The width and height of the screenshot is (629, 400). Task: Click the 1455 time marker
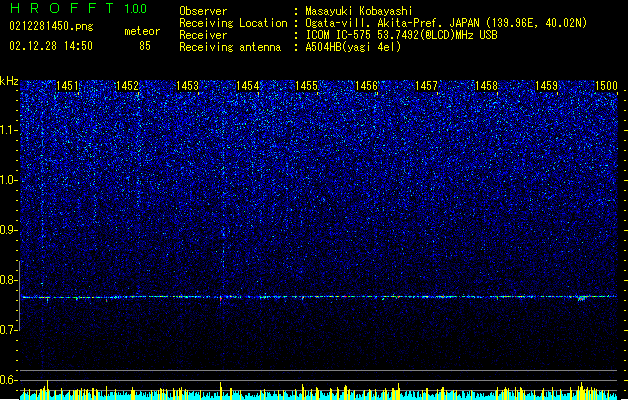click(306, 86)
